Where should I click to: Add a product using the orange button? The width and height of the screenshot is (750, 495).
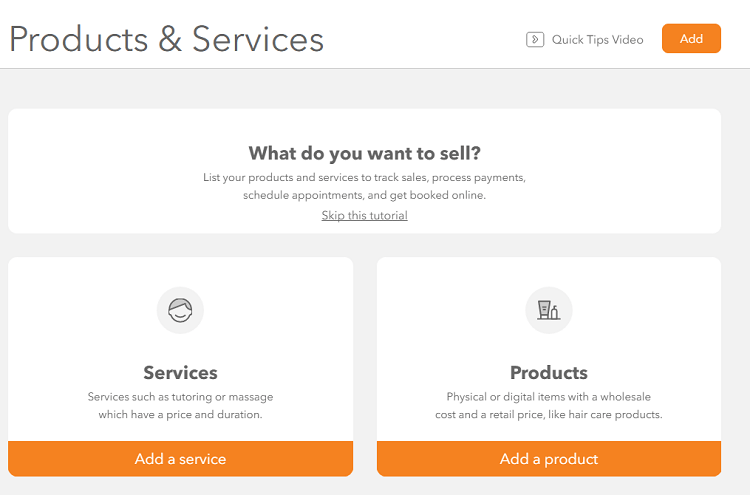pyautogui.click(x=549, y=459)
